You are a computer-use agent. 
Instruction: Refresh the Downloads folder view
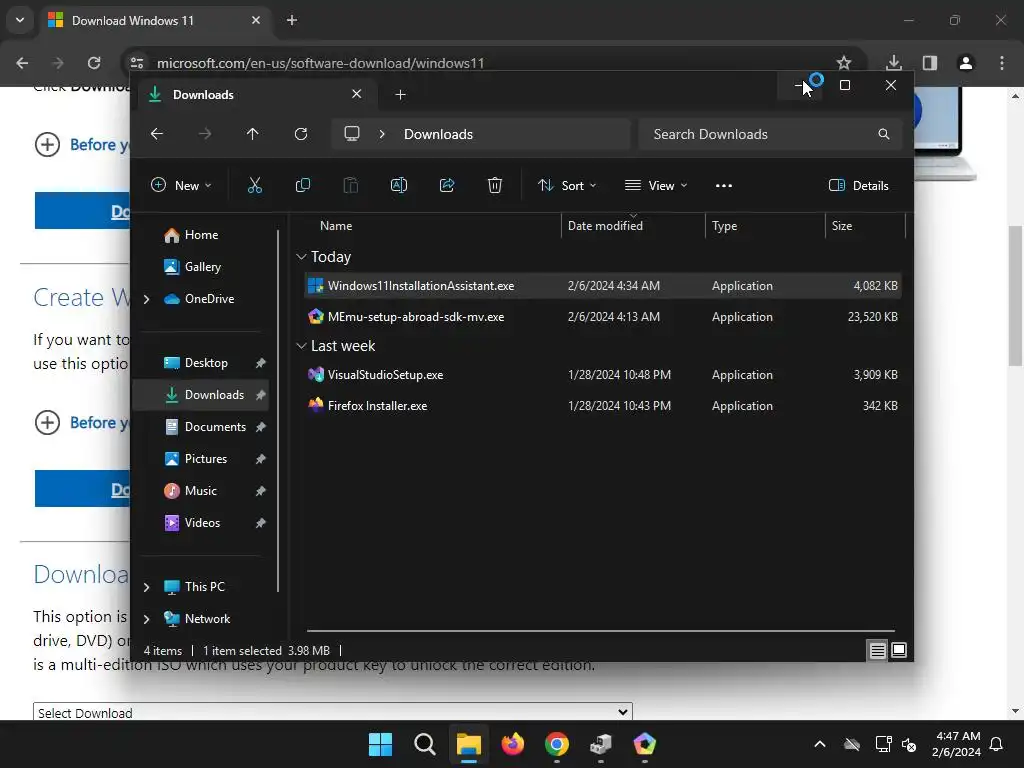point(301,134)
